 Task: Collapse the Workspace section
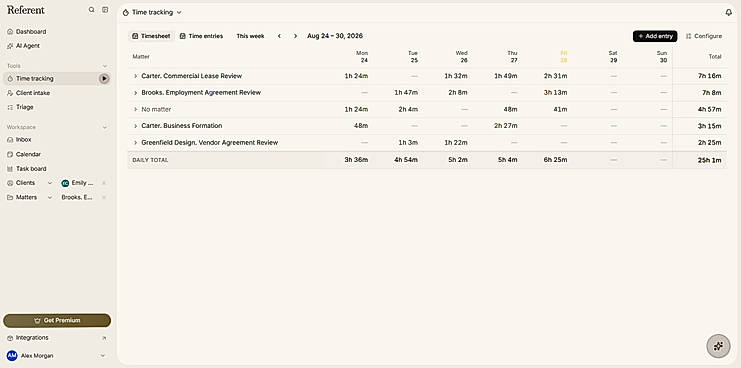click(104, 128)
